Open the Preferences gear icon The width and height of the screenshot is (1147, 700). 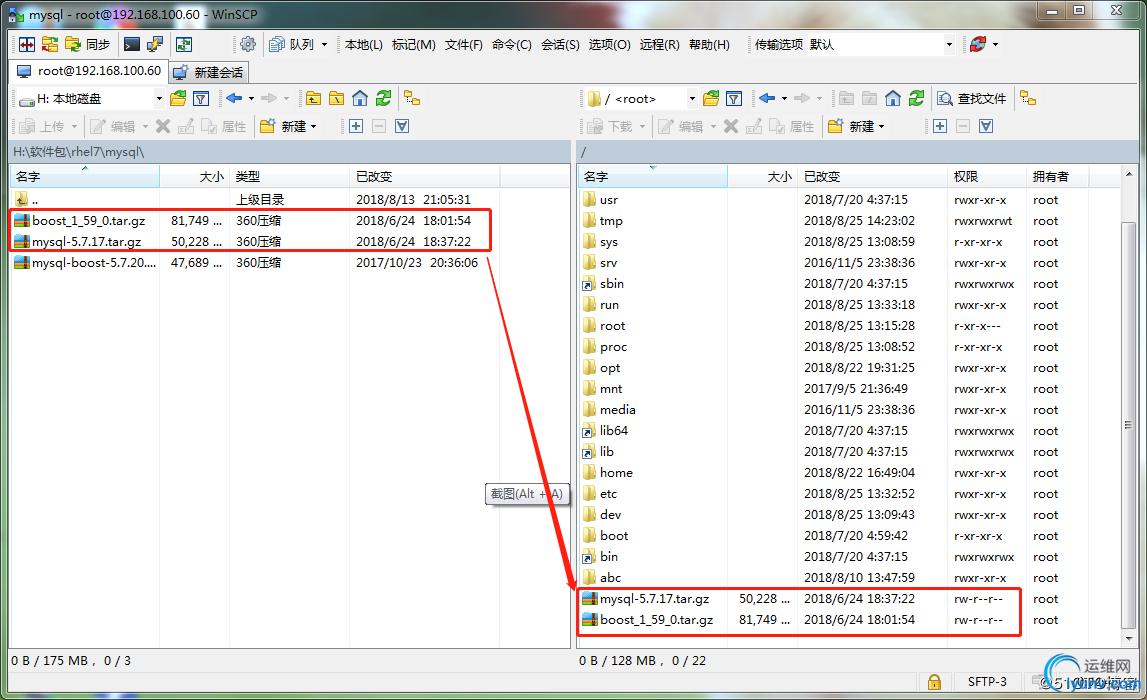(248, 45)
